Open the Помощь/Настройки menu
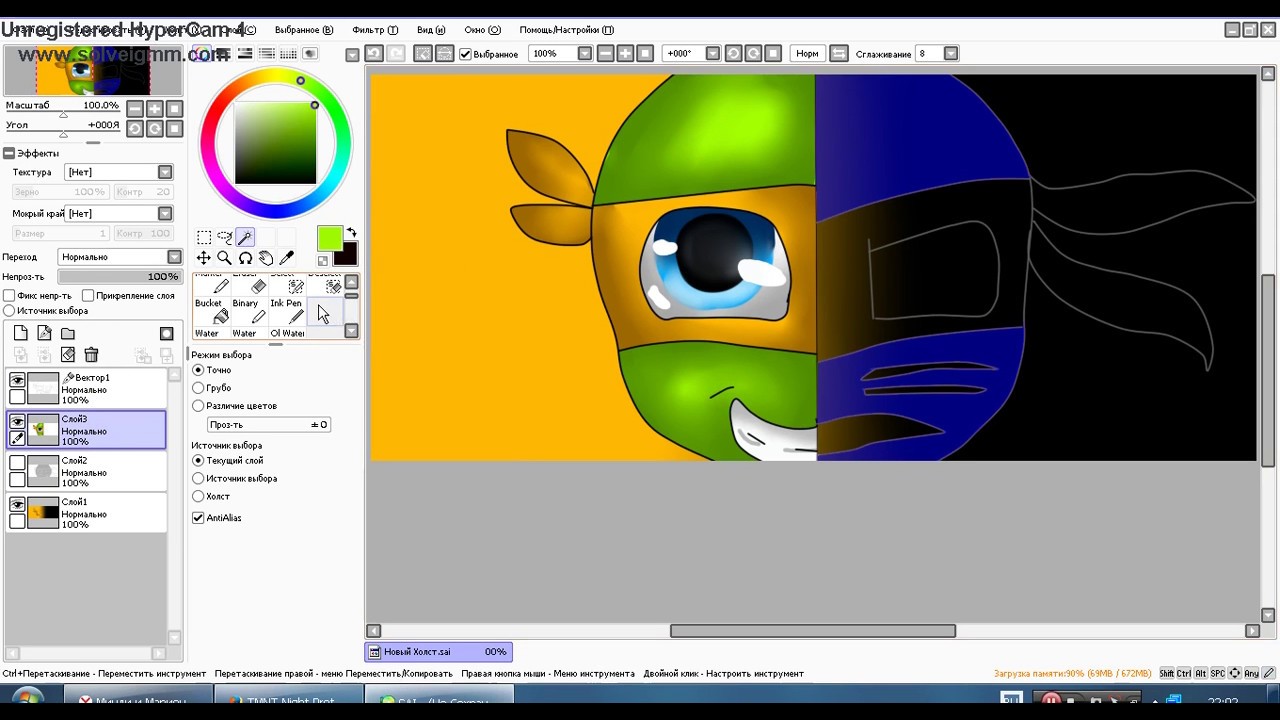The height and width of the screenshot is (720, 1280). pyautogui.click(x=566, y=30)
